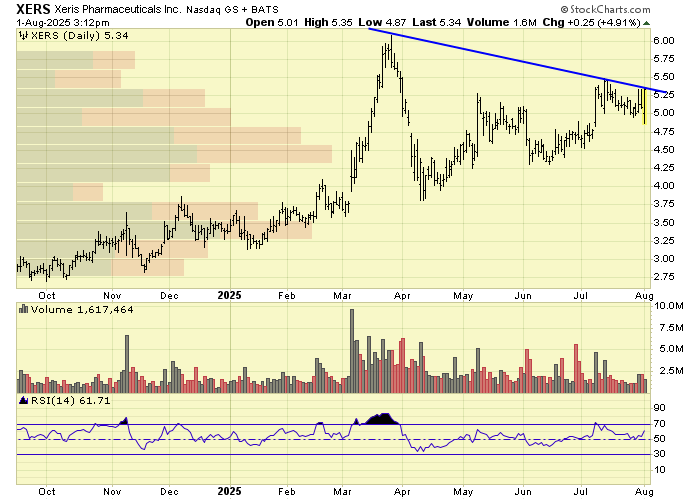The width and height of the screenshot is (700, 500).
Task: Click the yellow highlighted latest price bar
Action: pos(645,106)
